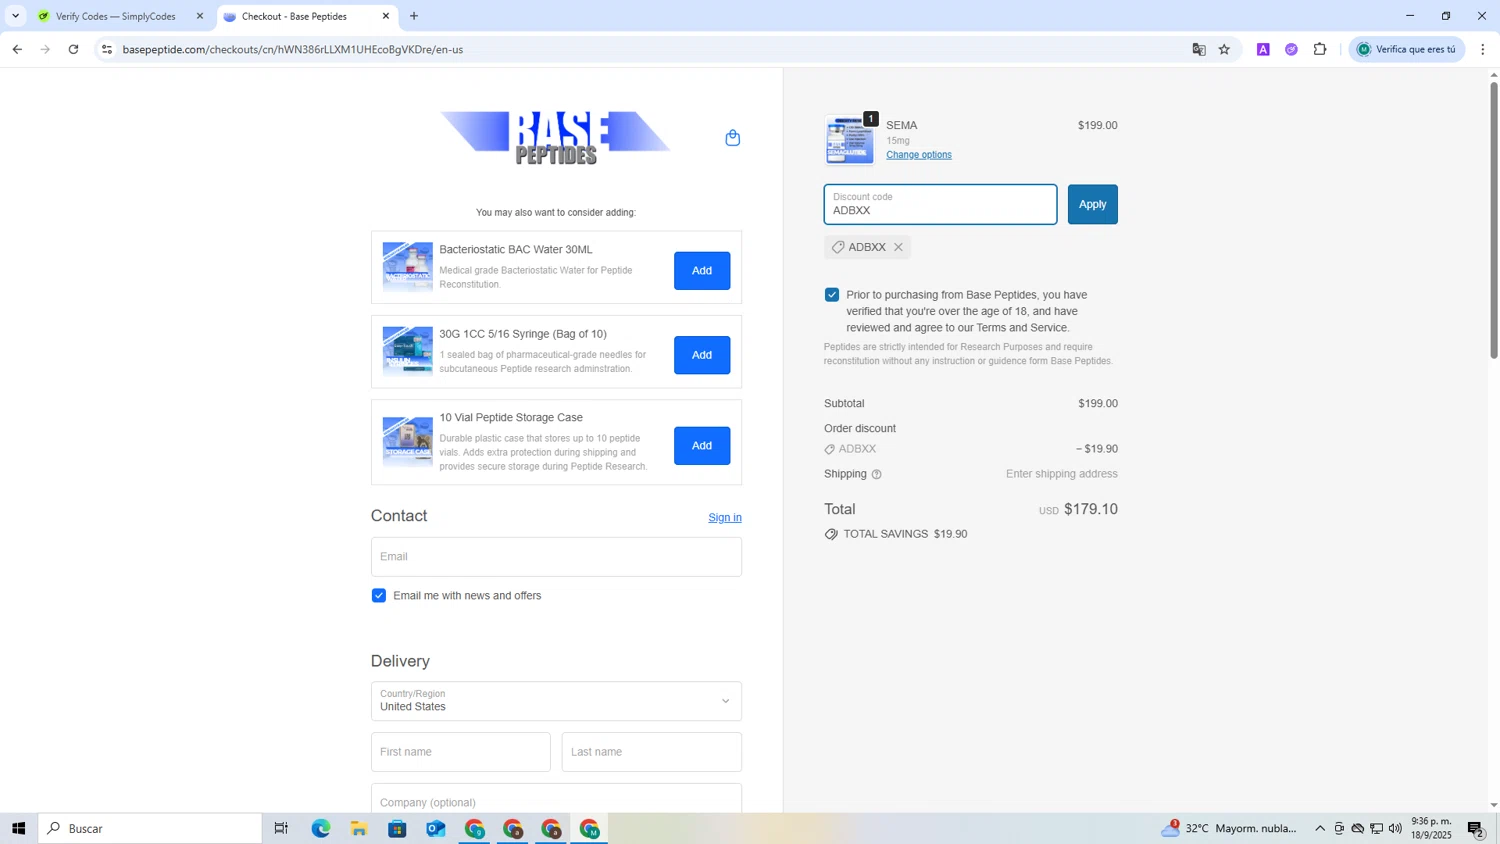Click the SEMA product thumbnail
Screen dimensions: 1500x844
(849, 140)
